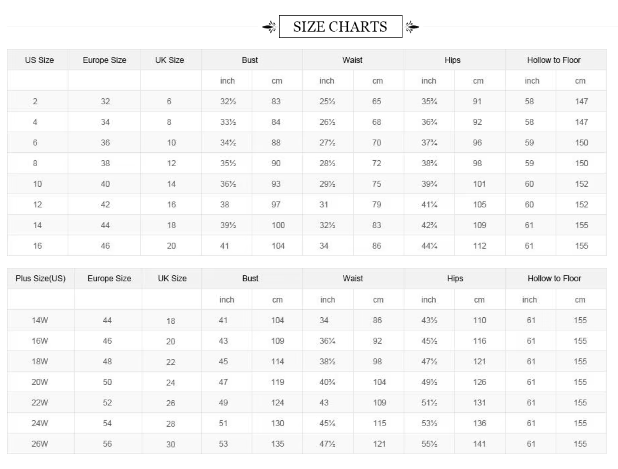This screenshot has width=618, height=469.
Task: Select Hips header in plus size table
Action: (455, 278)
